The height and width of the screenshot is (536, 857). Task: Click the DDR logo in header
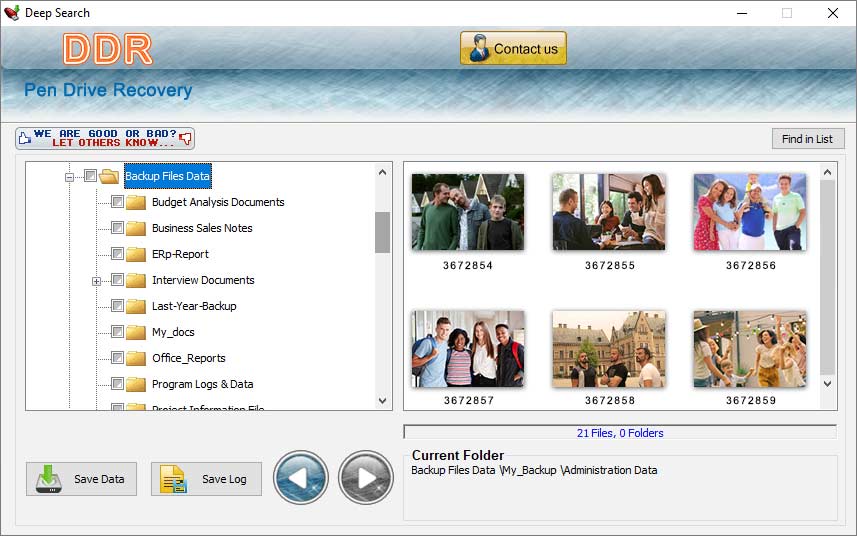click(108, 49)
